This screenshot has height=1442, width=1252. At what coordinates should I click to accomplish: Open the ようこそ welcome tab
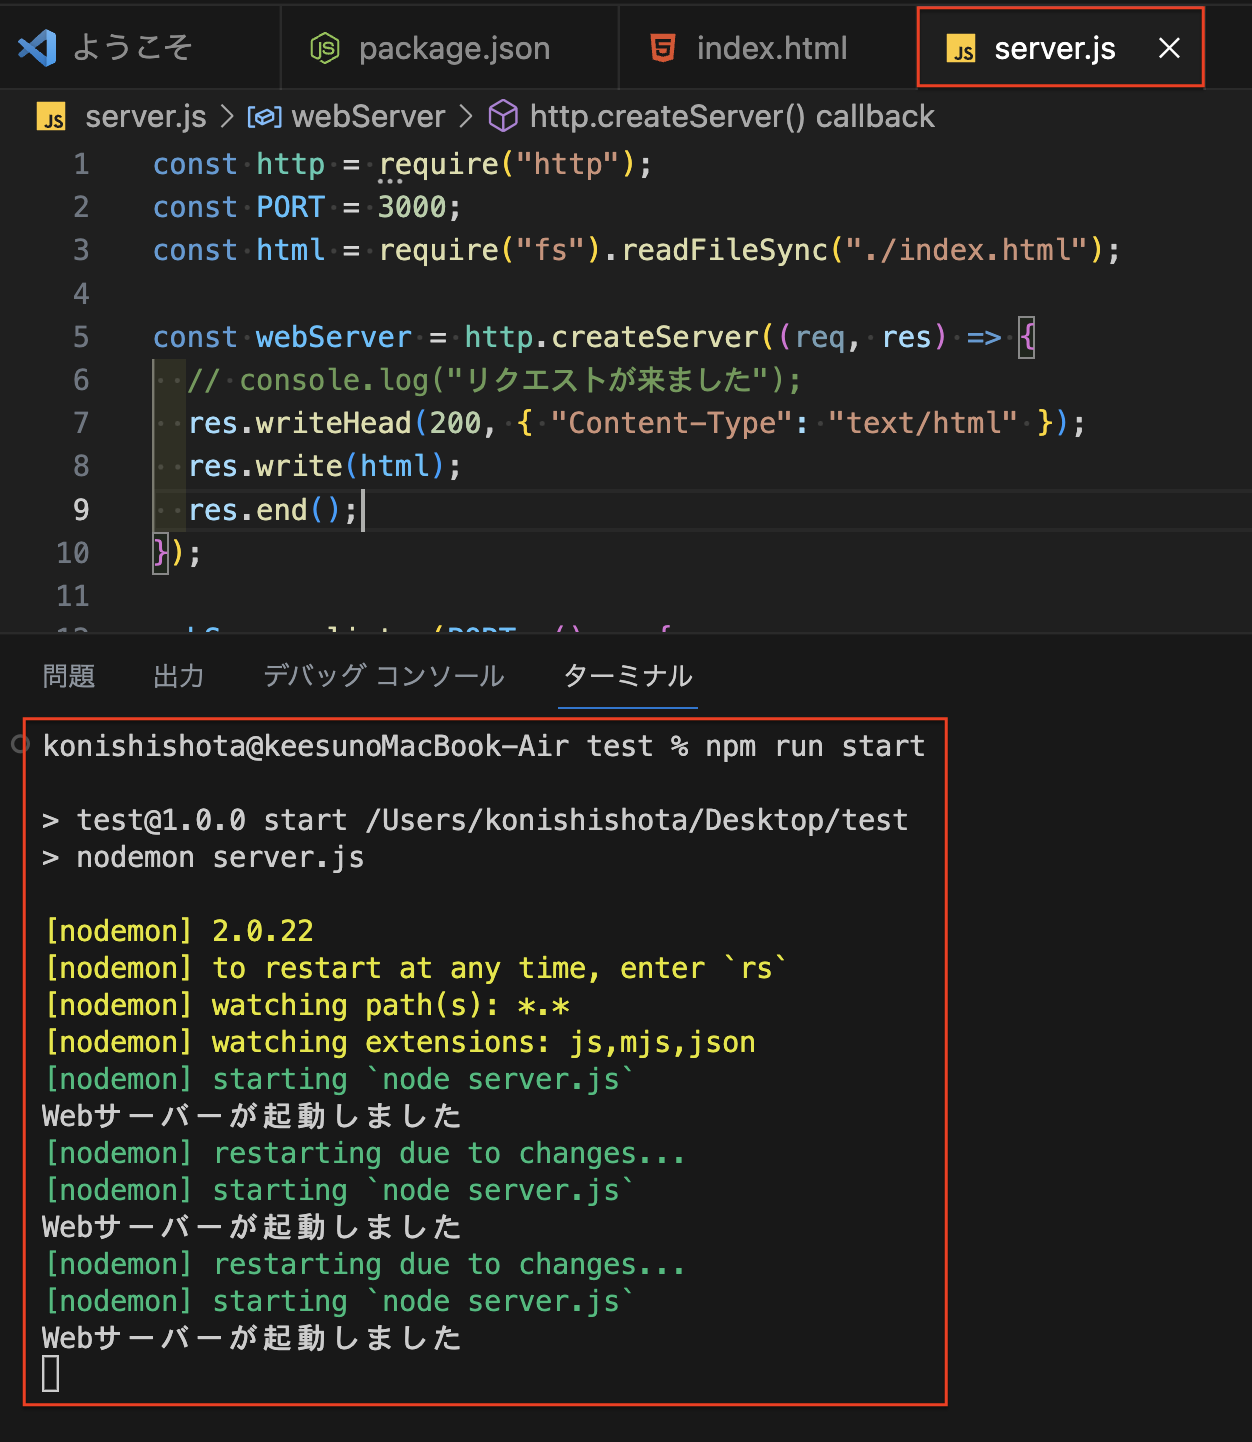click(x=135, y=47)
